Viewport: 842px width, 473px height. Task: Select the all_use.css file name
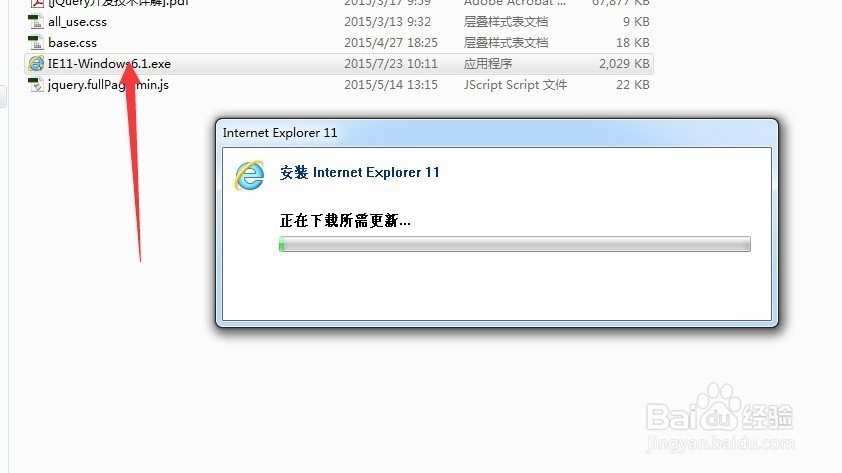point(77,22)
